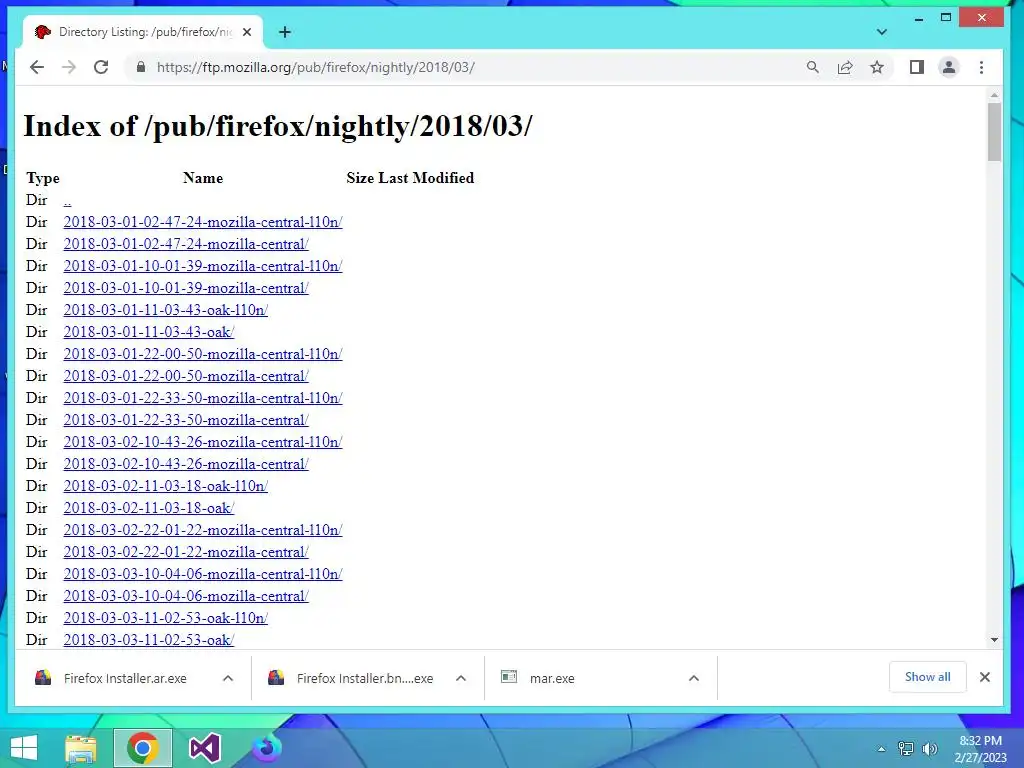Open Chrome's three-dot menu

[981, 67]
